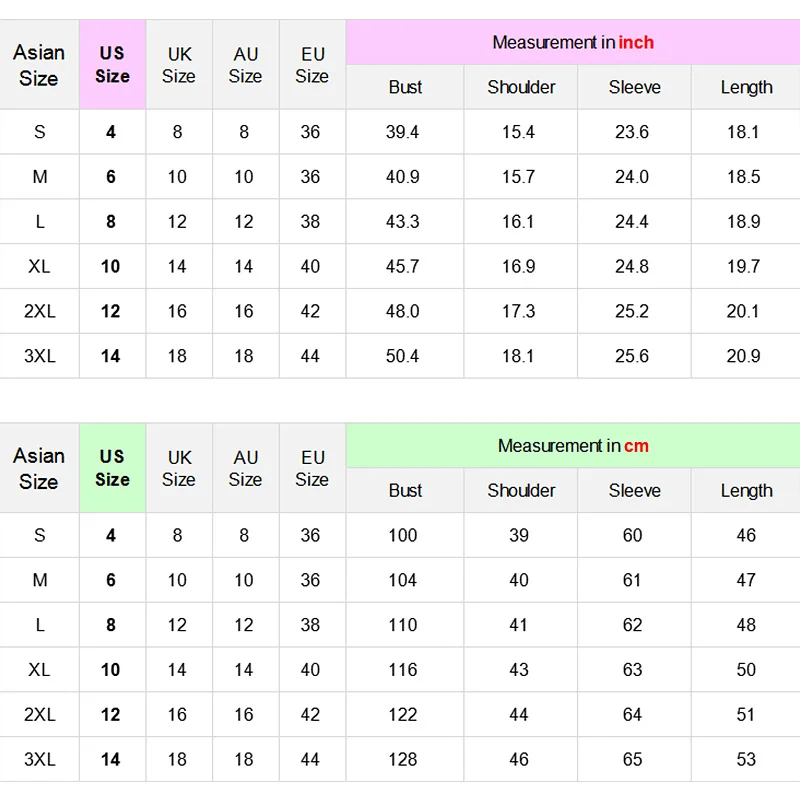The width and height of the screenshot is (800, 800).
Task: Select the 'Measurement in cm' header
Action: (x=573, y=445)
